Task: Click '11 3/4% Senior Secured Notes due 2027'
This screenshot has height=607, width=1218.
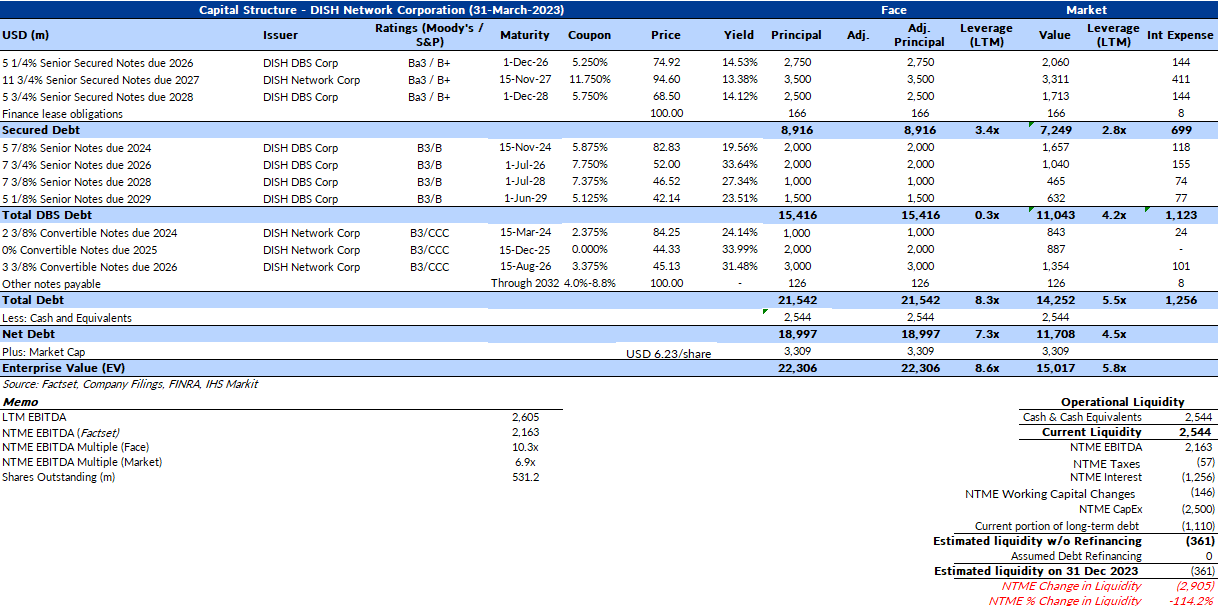Action: pos(101,79)
